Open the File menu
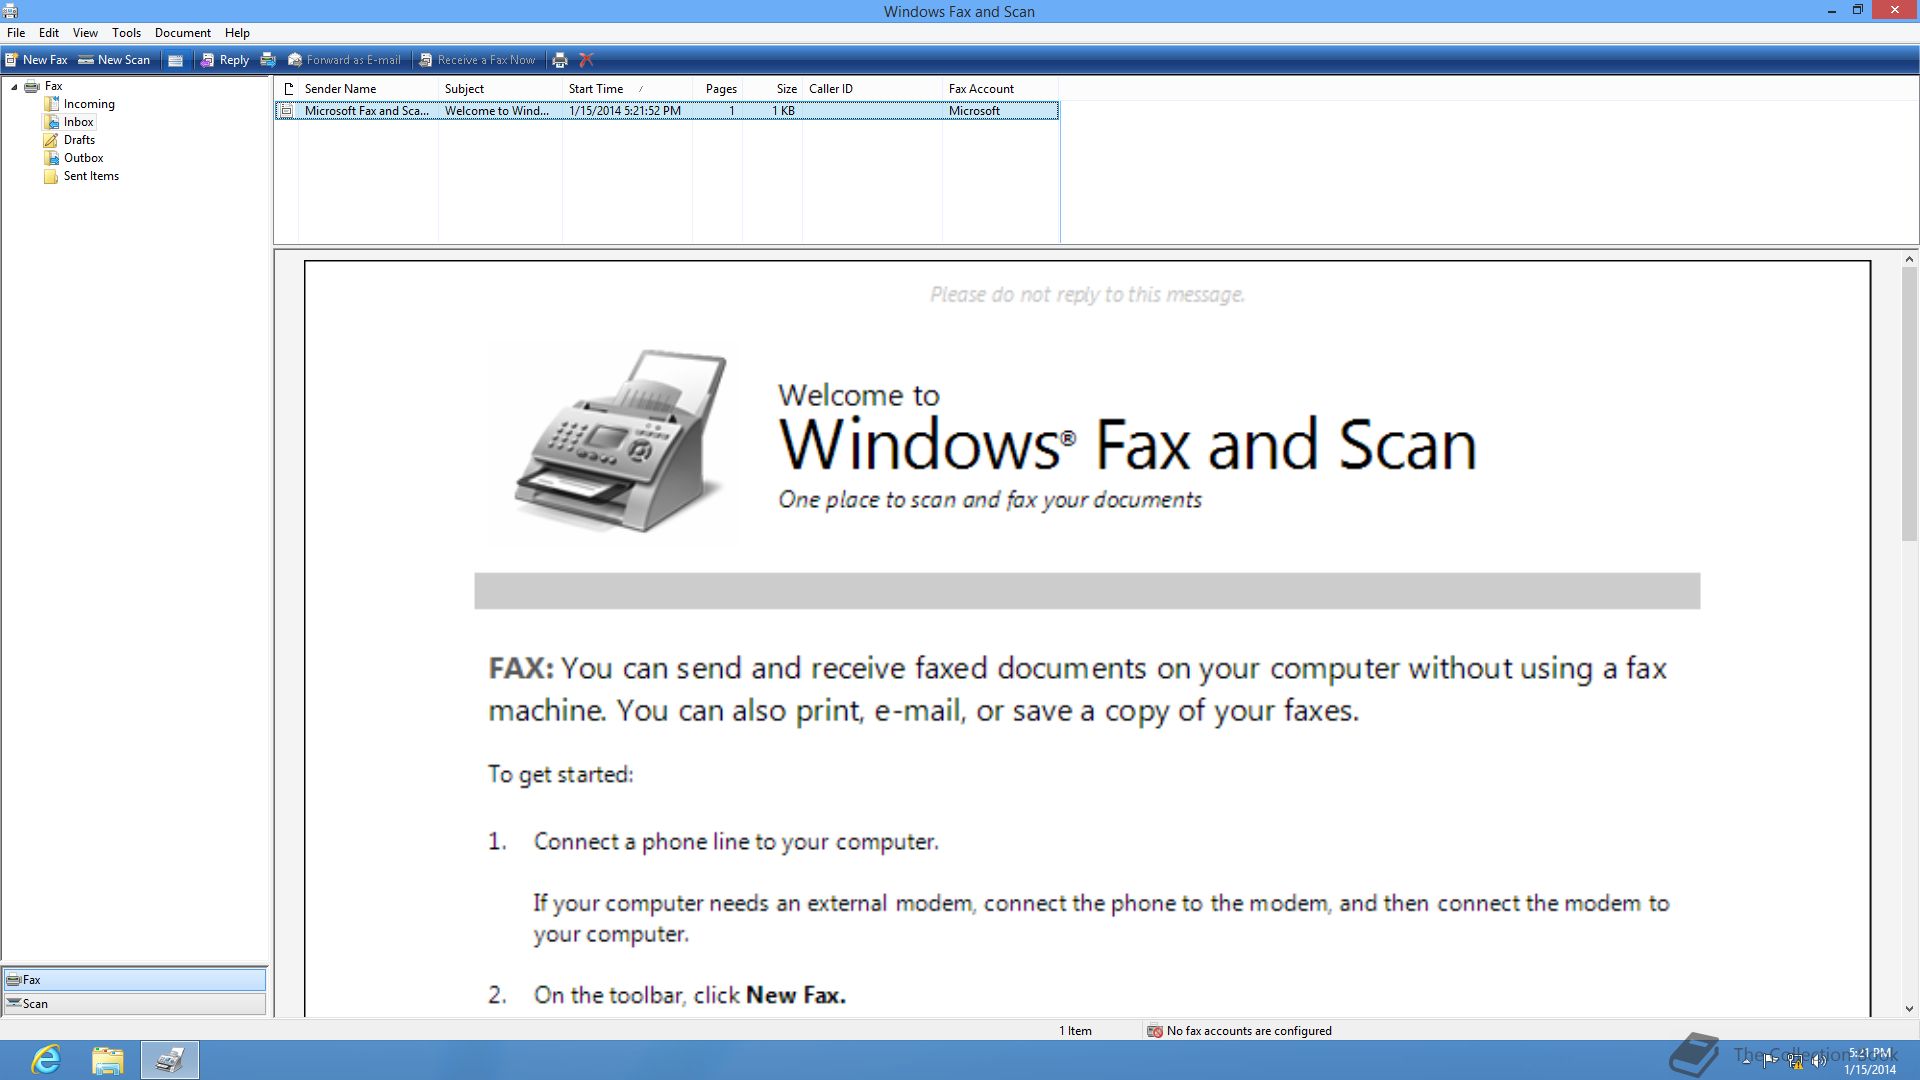The height and width of the screenshot is (1080, 1920). (16, 33)
